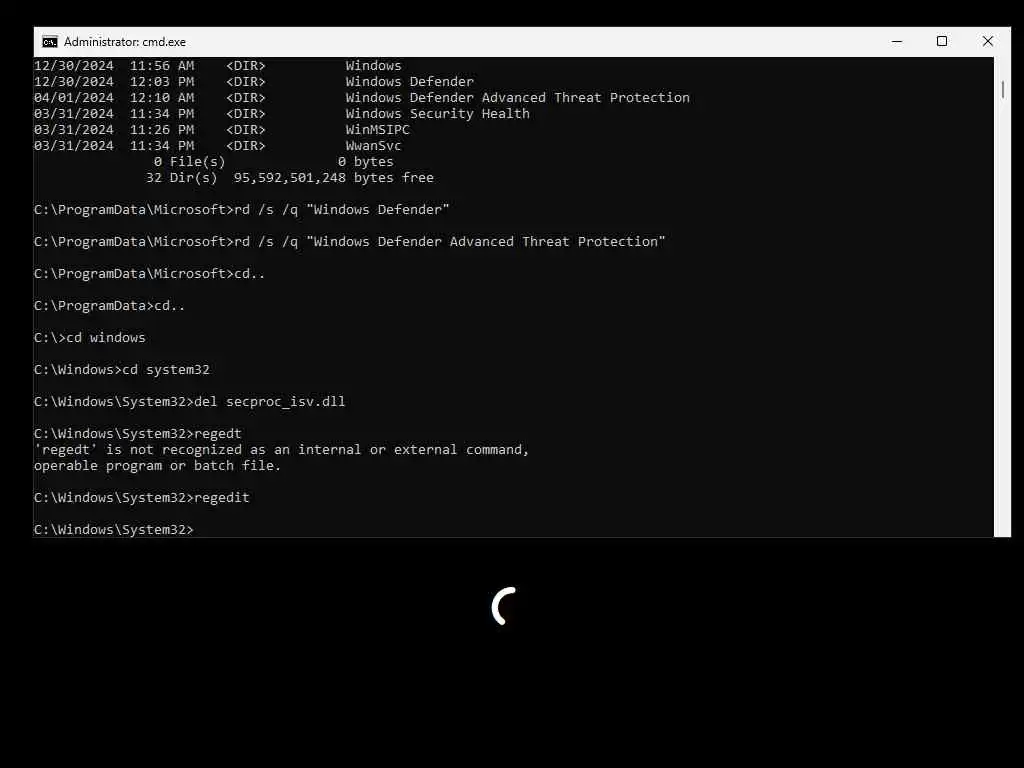Click the 'WwanSvc' directory entry
This screenshot has height=768, width=1024.
(x=373, y=146)
